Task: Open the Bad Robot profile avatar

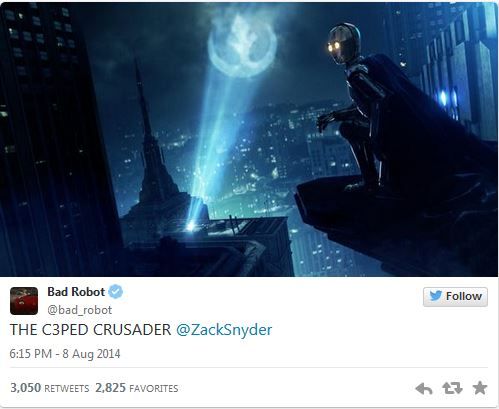Action: point(24,301)
